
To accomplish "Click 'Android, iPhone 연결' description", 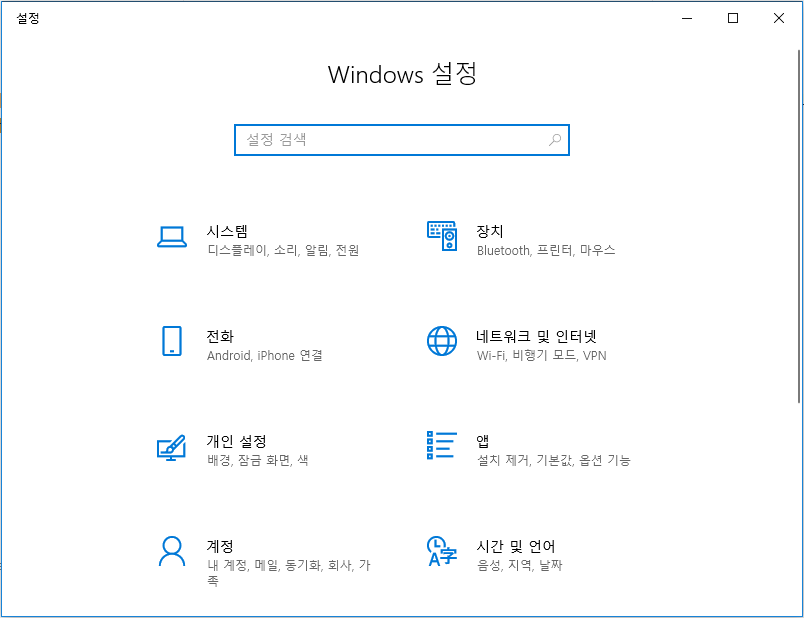I will pos(265,355).
